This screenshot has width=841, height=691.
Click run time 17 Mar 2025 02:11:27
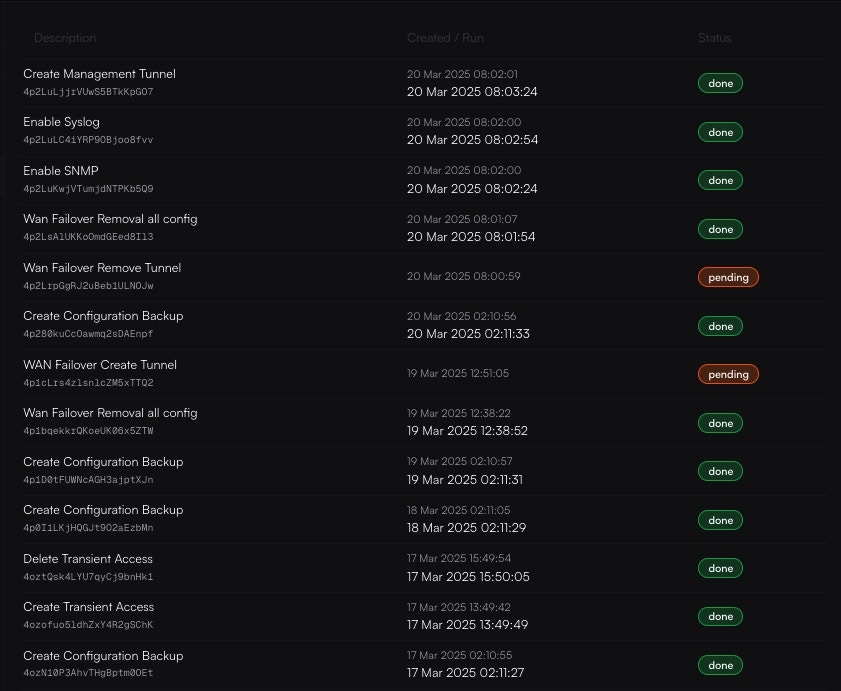point(465,673)
